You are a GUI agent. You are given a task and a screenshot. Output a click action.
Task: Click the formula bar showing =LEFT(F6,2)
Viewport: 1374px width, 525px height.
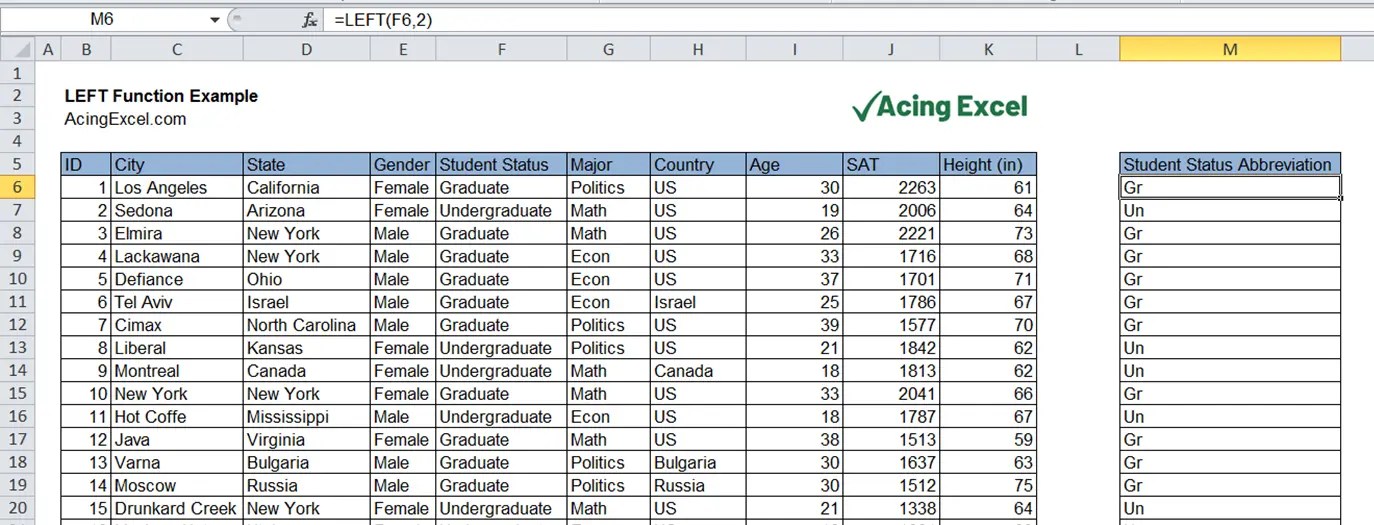[850, 20]
